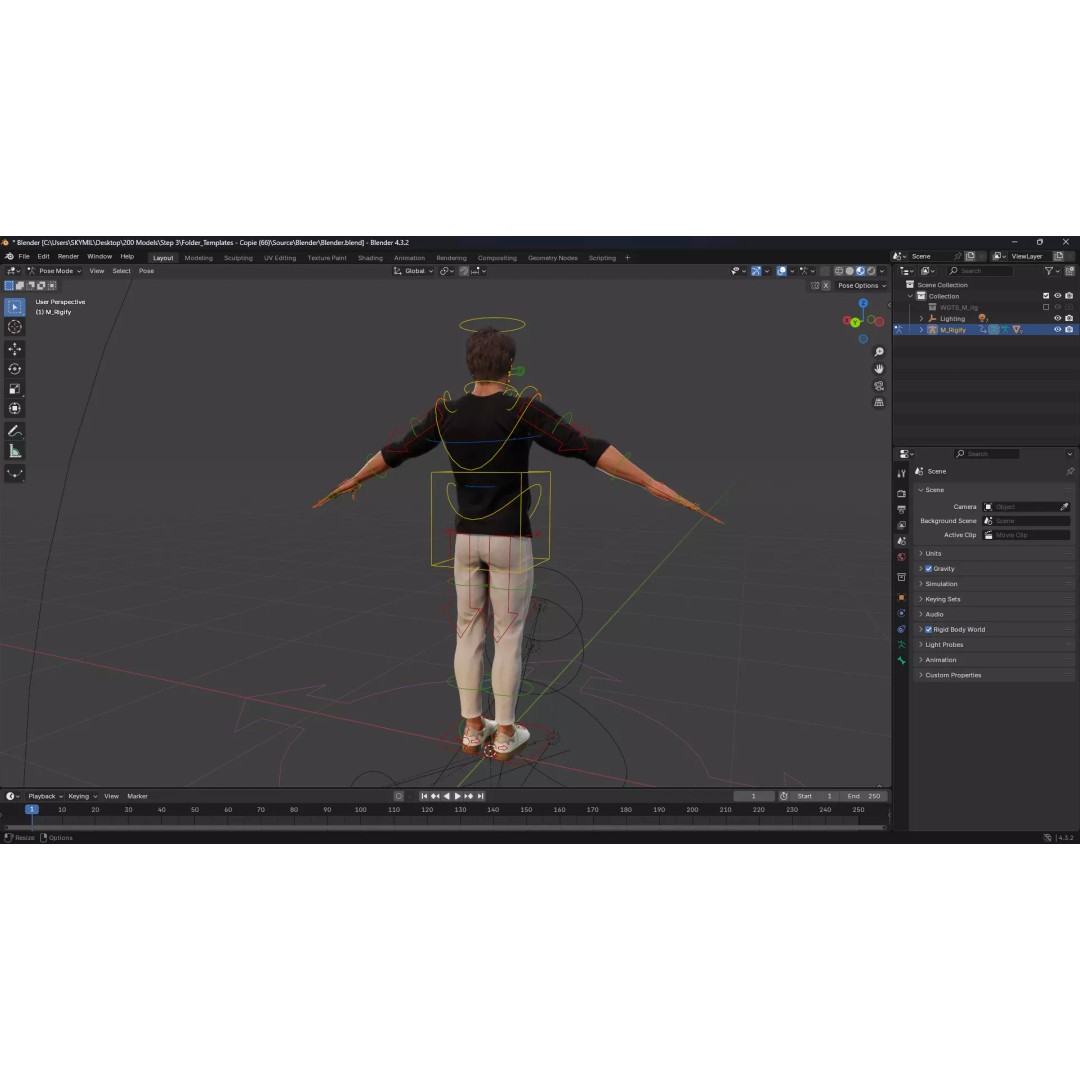The height and width of the screenshot is (1080, 1080).
Task: Open the View Layer properties tab
Action: (901, 526)
